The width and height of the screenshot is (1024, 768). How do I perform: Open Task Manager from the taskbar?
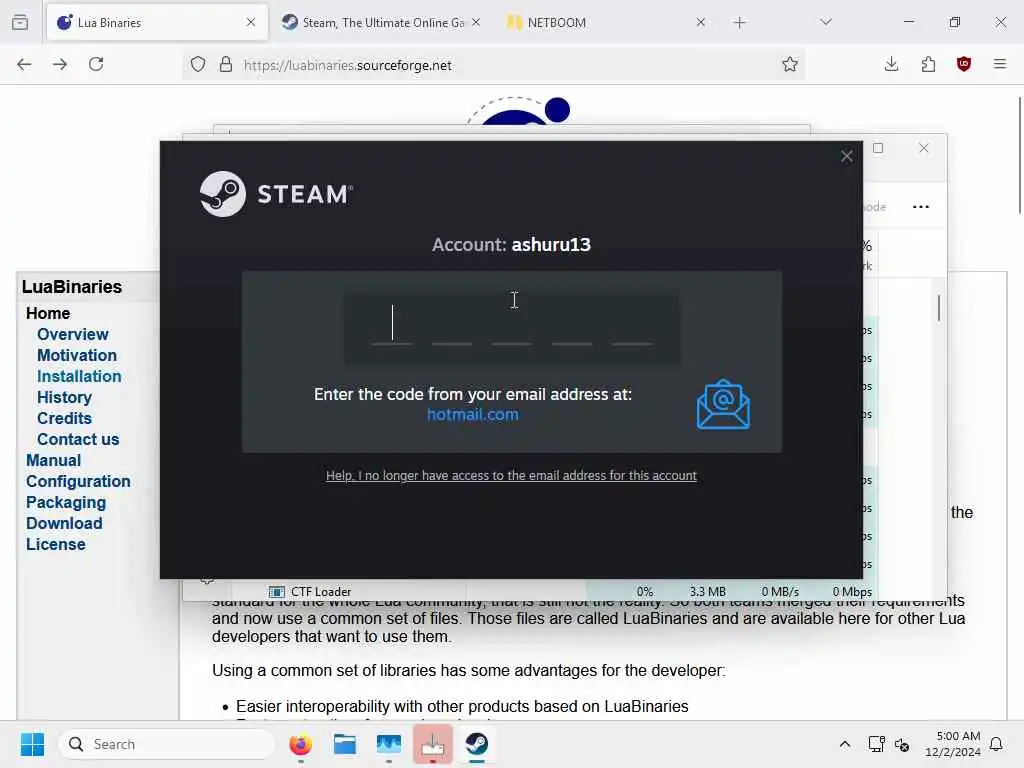389,744
